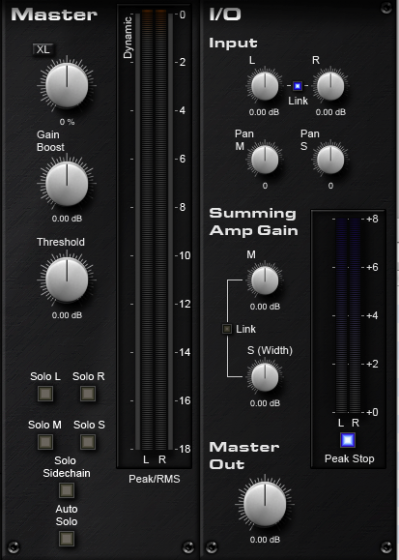Viewport: 399px width, 560px height.
Task: Click the Threshold knob
Action: [67, 280]
